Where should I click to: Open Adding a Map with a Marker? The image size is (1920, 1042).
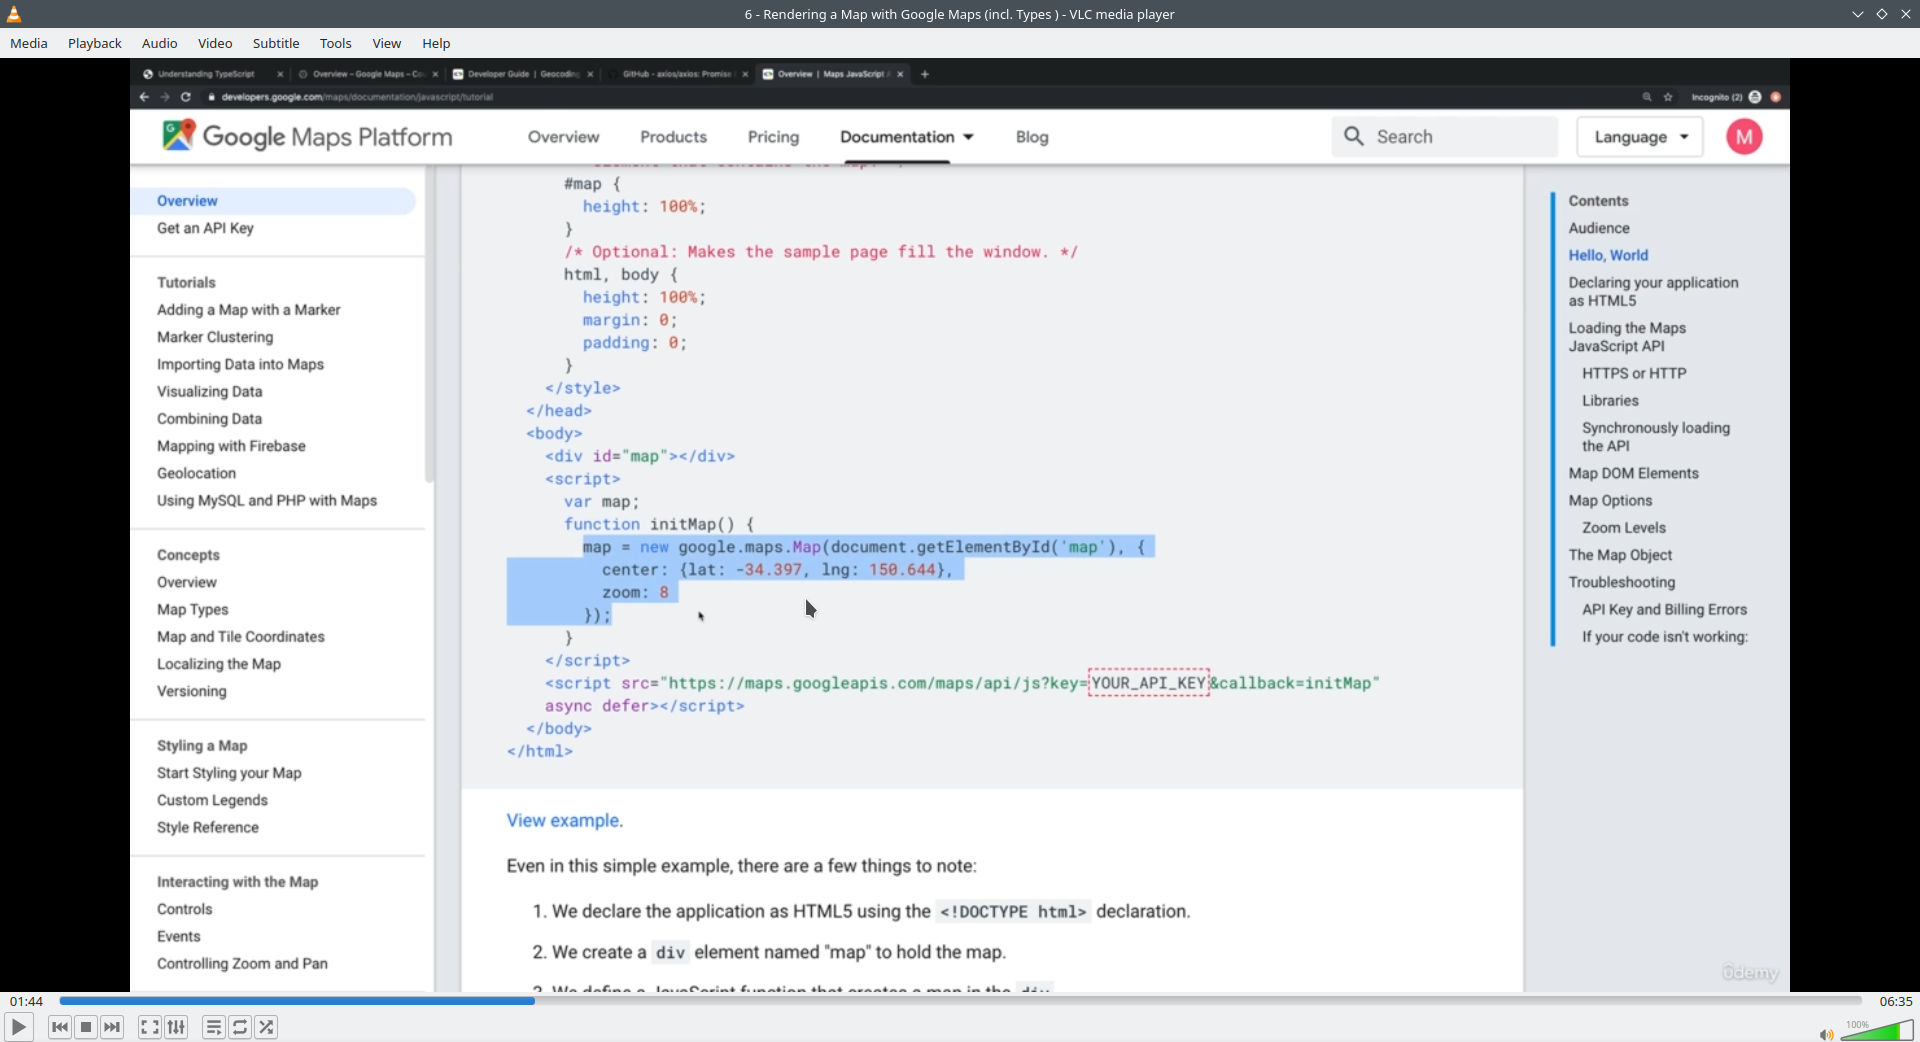tap(248, 310)
